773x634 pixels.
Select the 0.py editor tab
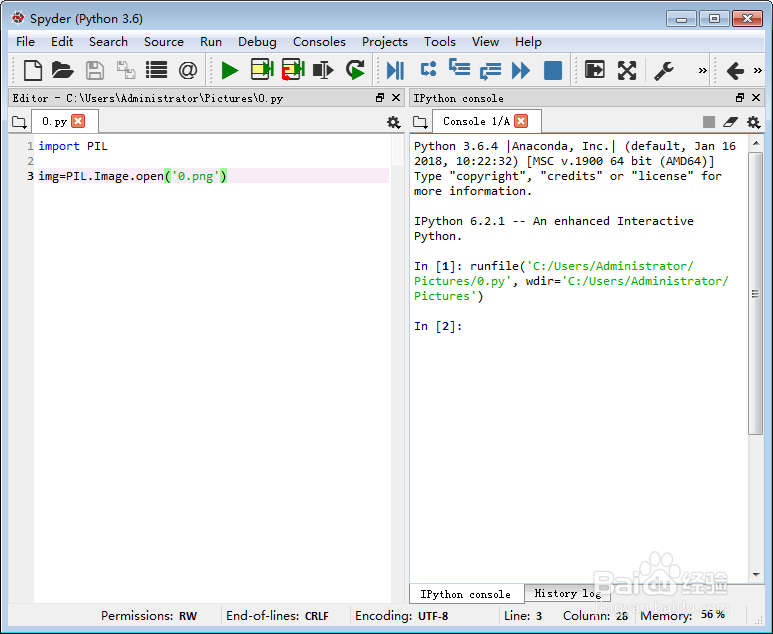click(x=54, y=121)
